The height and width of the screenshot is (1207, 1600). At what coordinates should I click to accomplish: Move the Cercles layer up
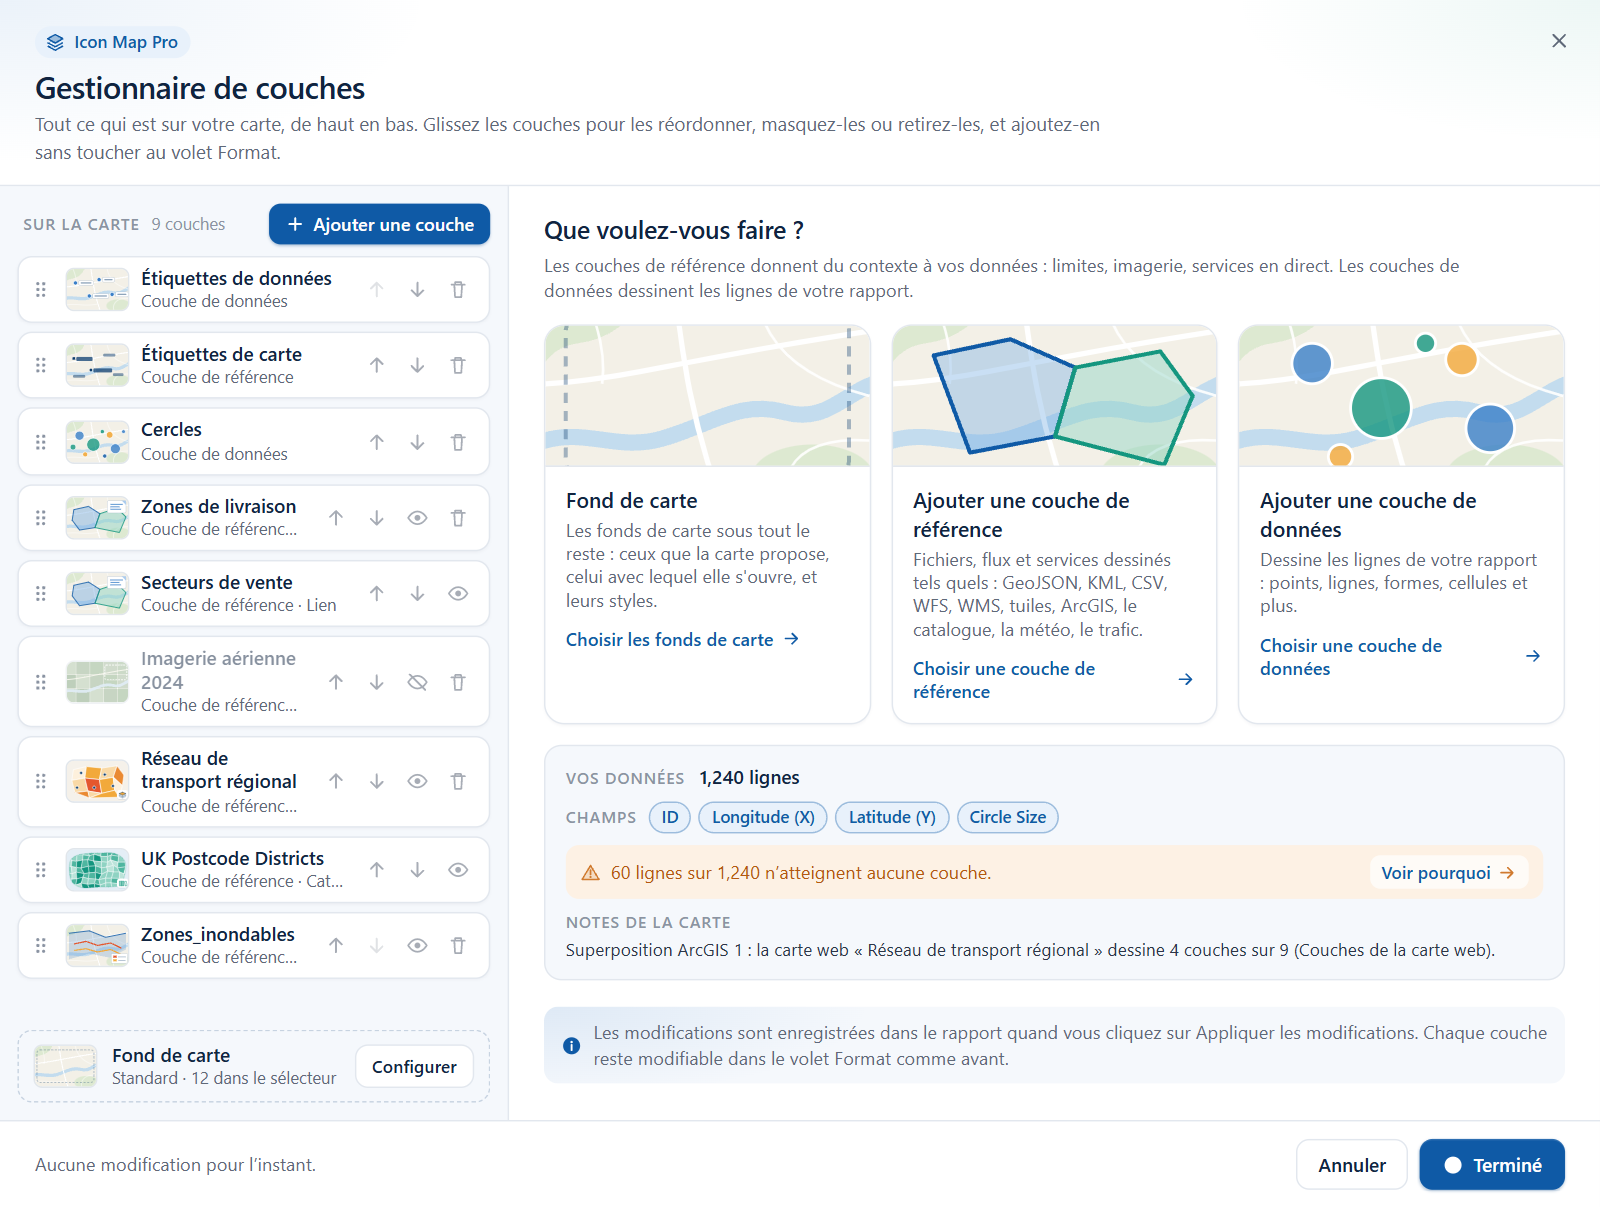377,442
